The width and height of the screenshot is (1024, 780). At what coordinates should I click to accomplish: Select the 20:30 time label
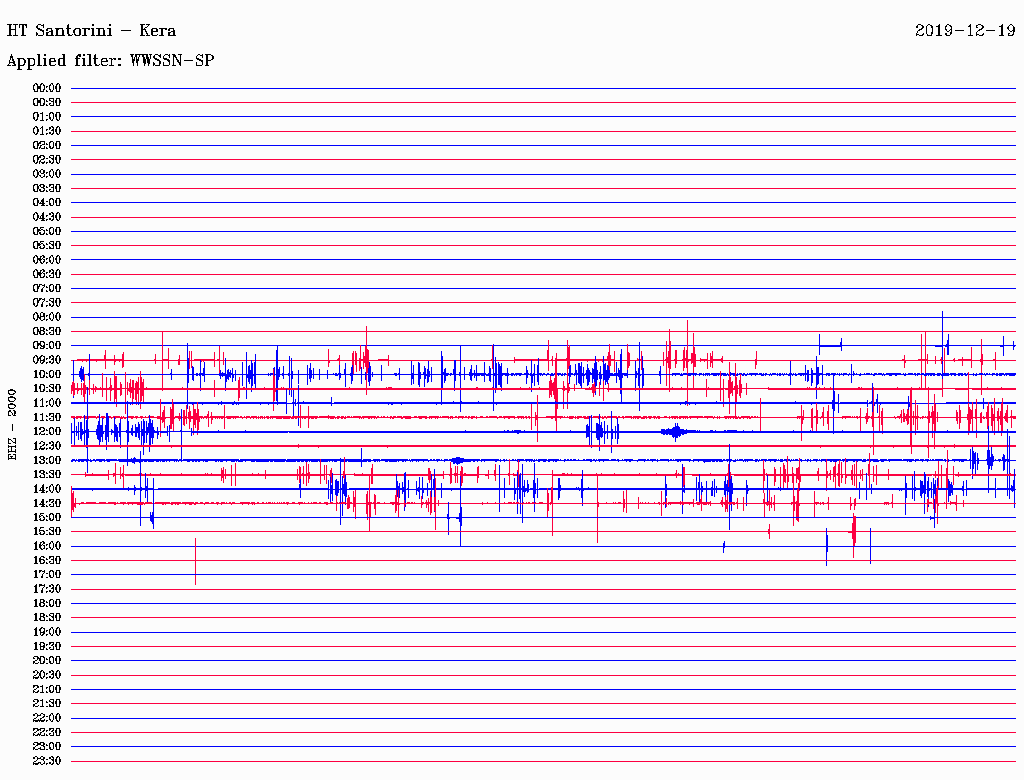(x=47, y=675)
